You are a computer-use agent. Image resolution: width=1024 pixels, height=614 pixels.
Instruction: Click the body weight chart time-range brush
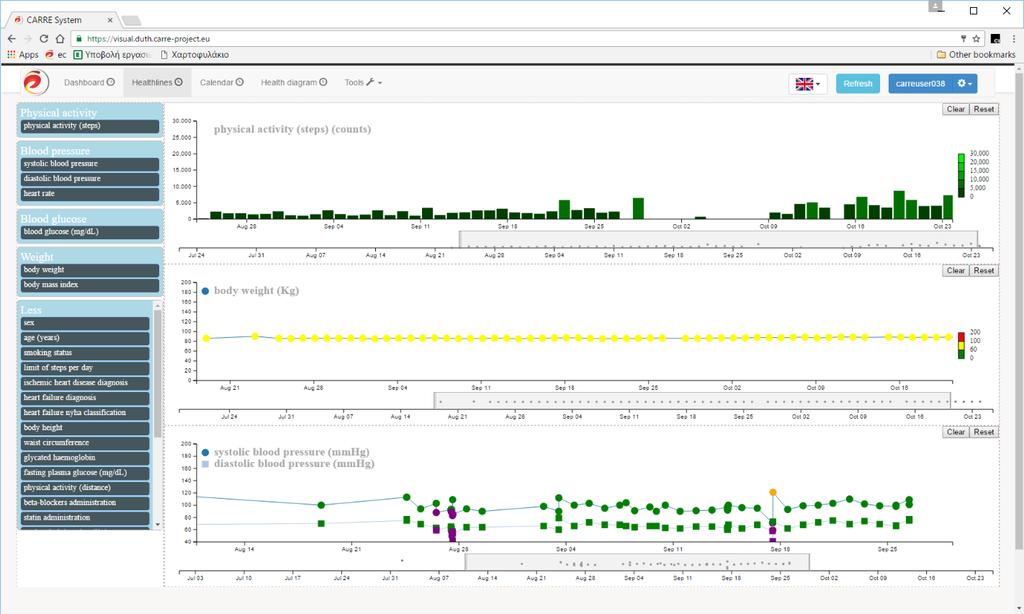692,400
